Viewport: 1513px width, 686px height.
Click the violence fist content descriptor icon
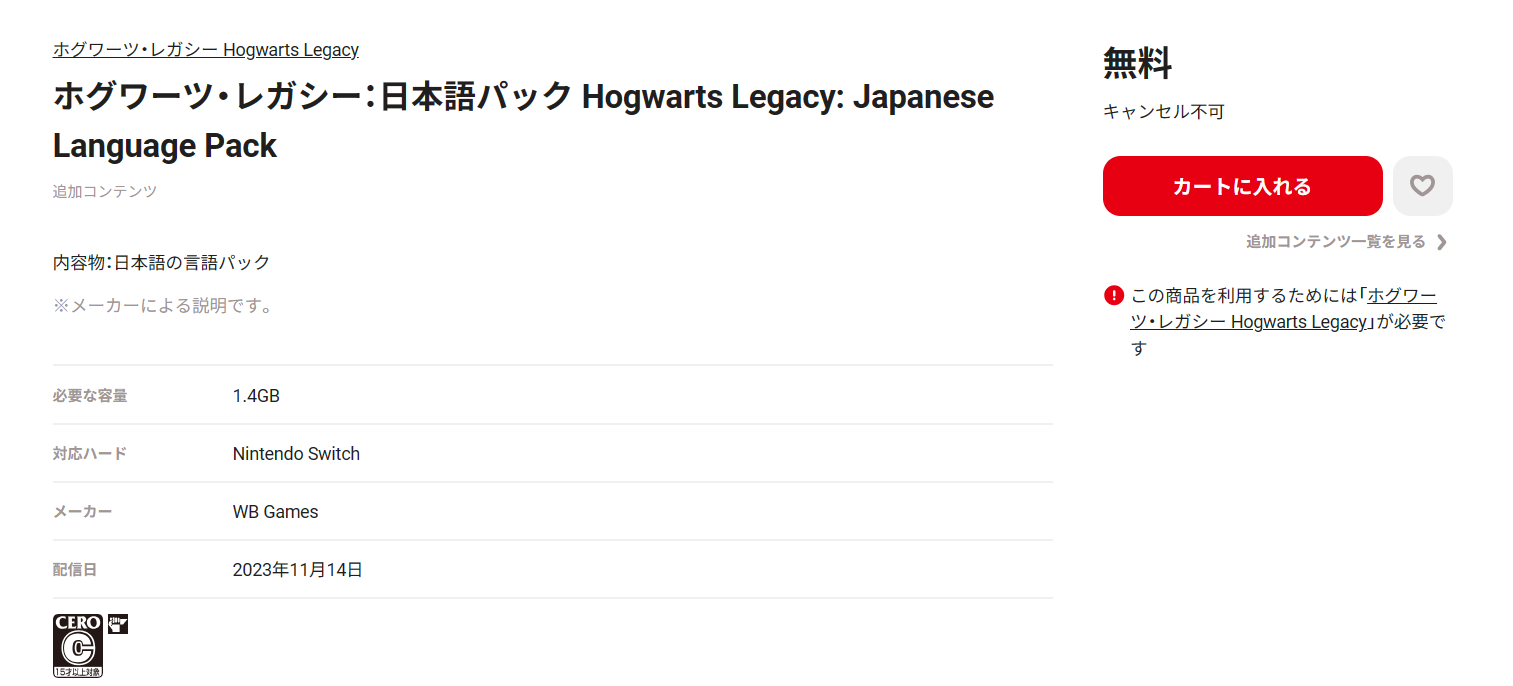pyautogui.click(x=118, y=624)
